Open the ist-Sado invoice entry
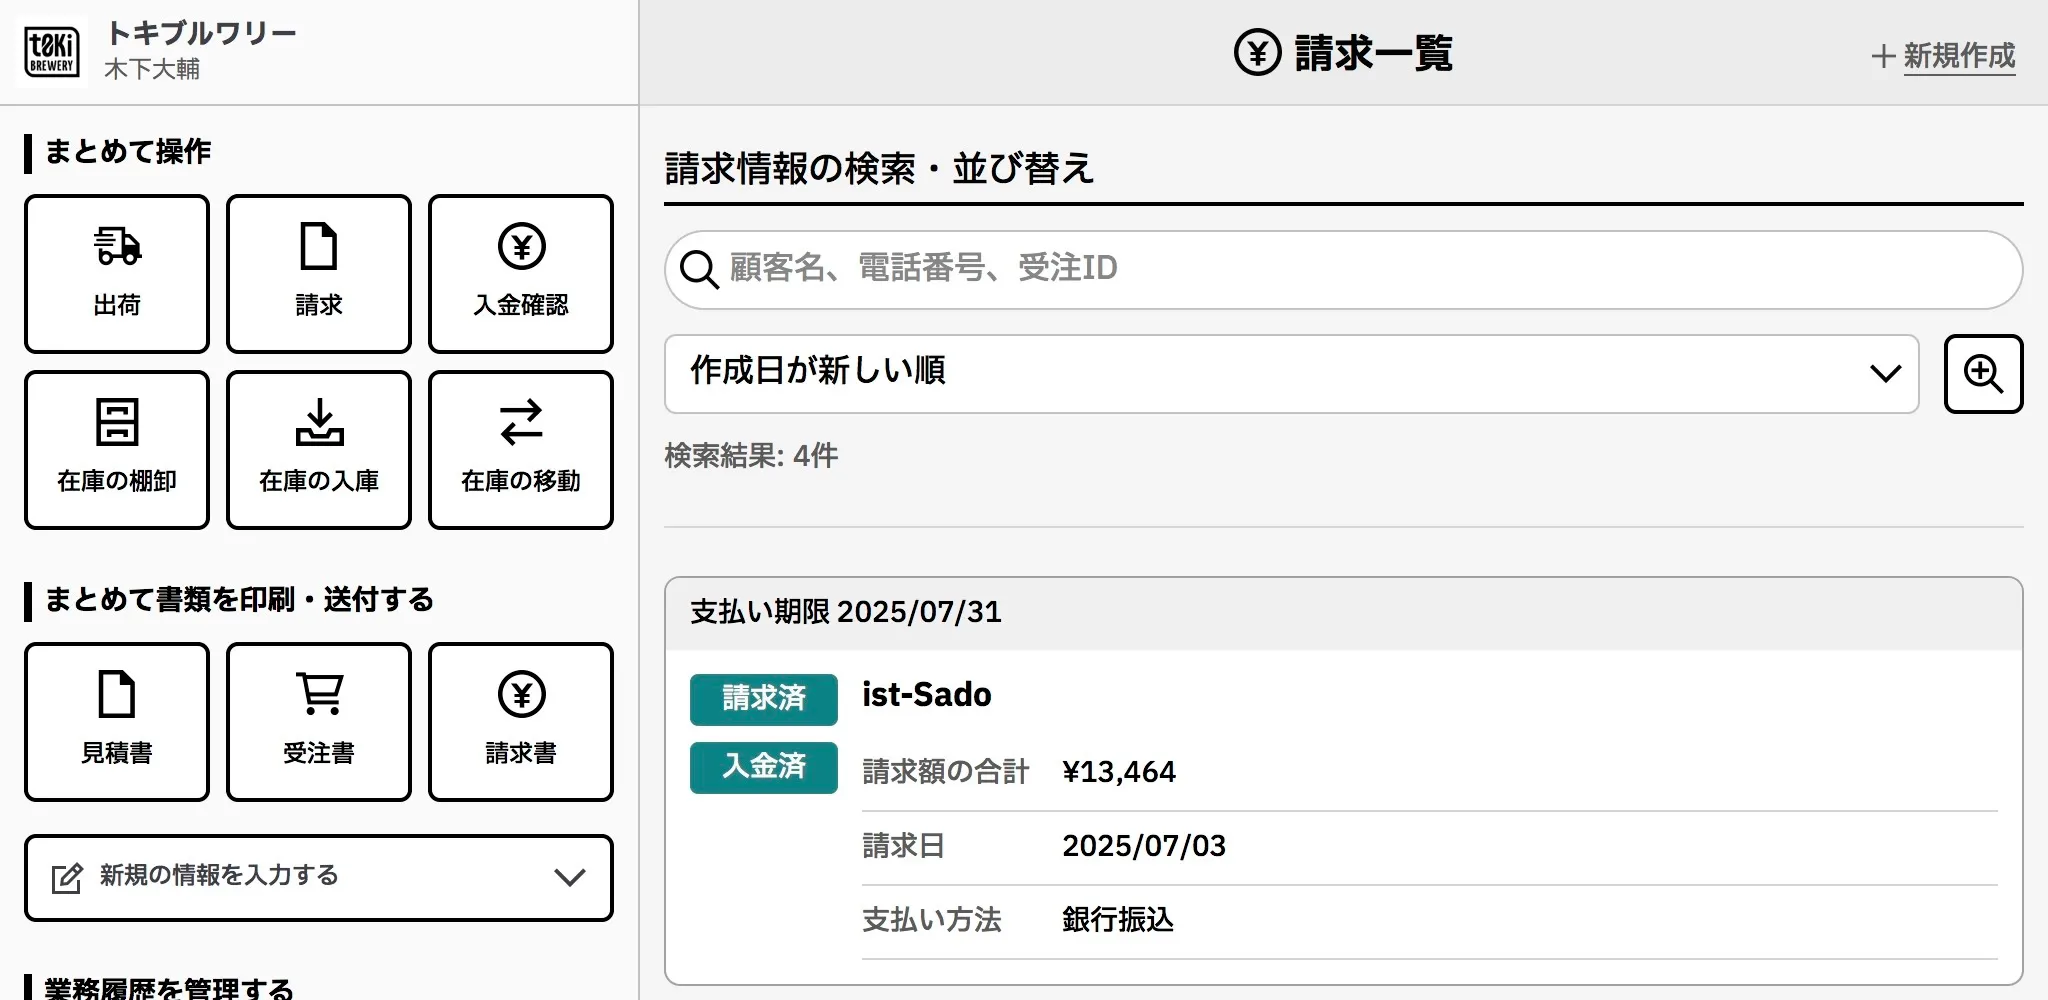Viewport: 2048px width, 1000px height. pyautogui.click(x=926, y=695)
